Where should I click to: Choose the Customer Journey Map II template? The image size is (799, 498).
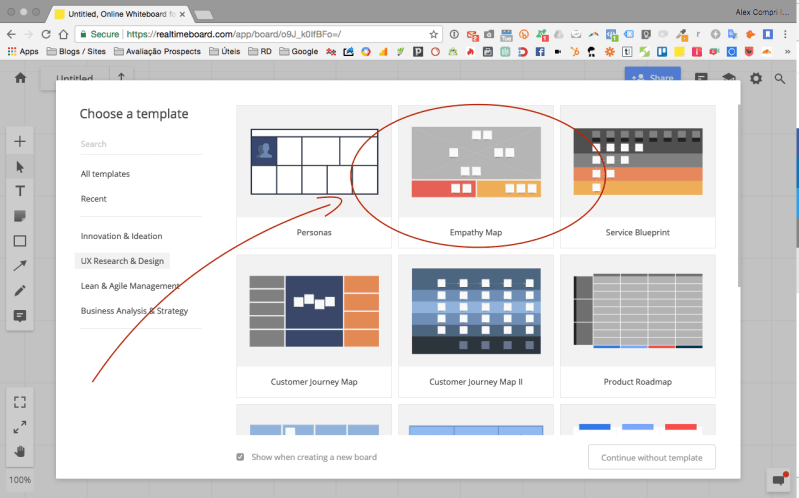pyautogui.click(x=476, y=326)
